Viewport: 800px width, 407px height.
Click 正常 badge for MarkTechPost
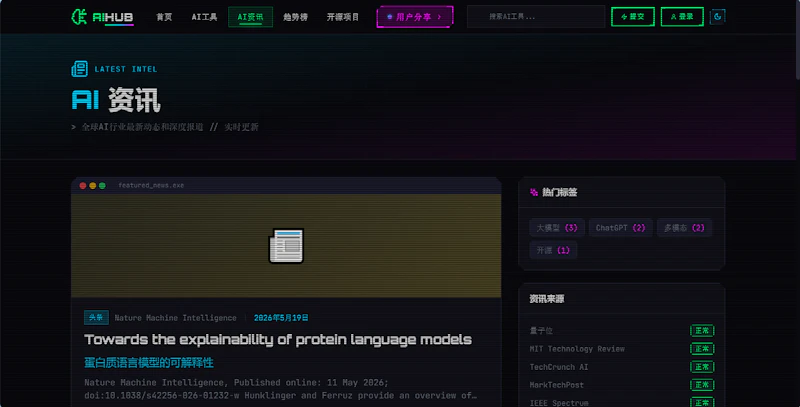(x=702, y=385)
